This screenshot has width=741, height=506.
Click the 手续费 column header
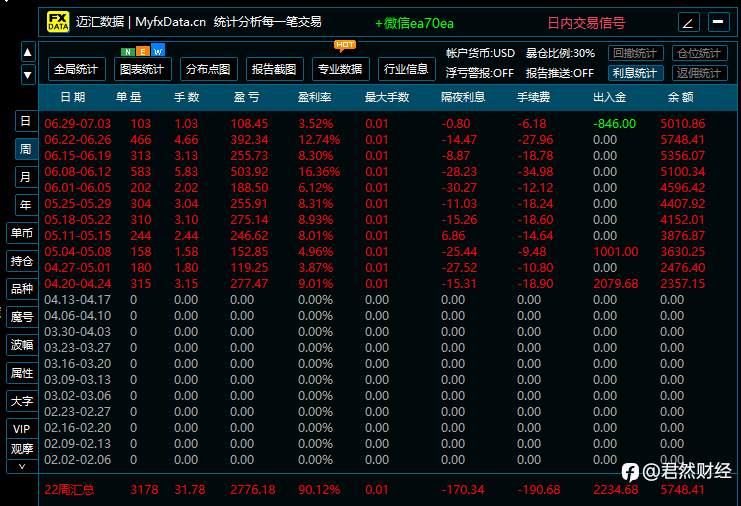(534, 97)
